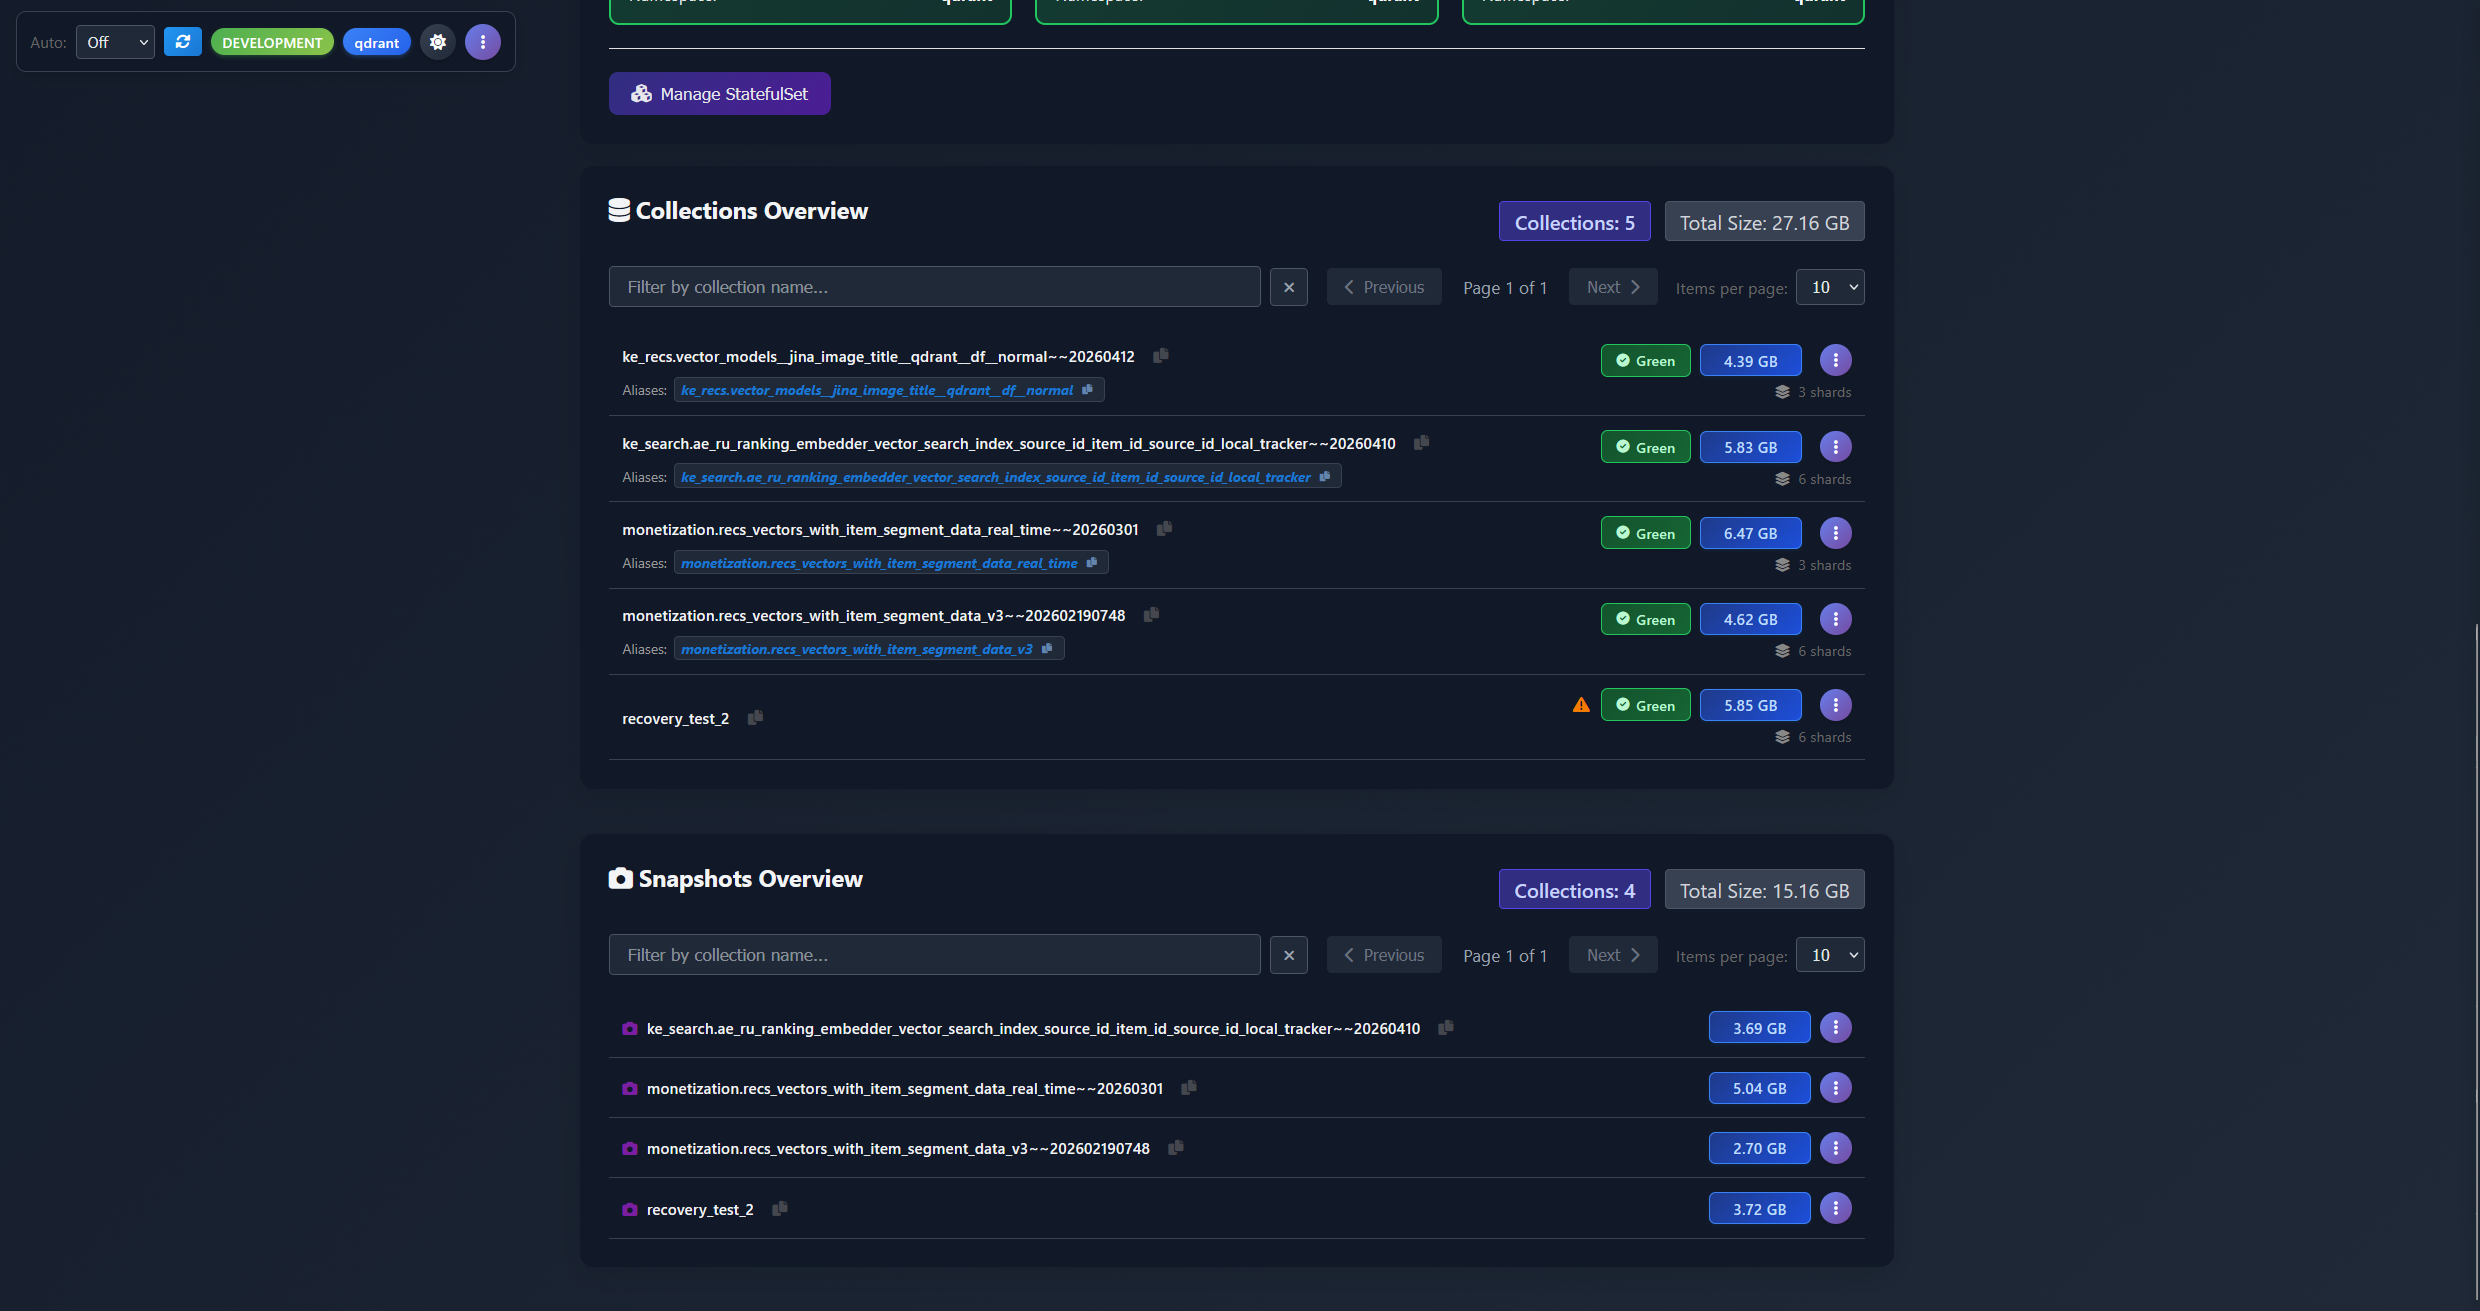Open settings via the gear icon
Screen dimensions: 2480x1311
pyautogui.click(x=438, y=42)
